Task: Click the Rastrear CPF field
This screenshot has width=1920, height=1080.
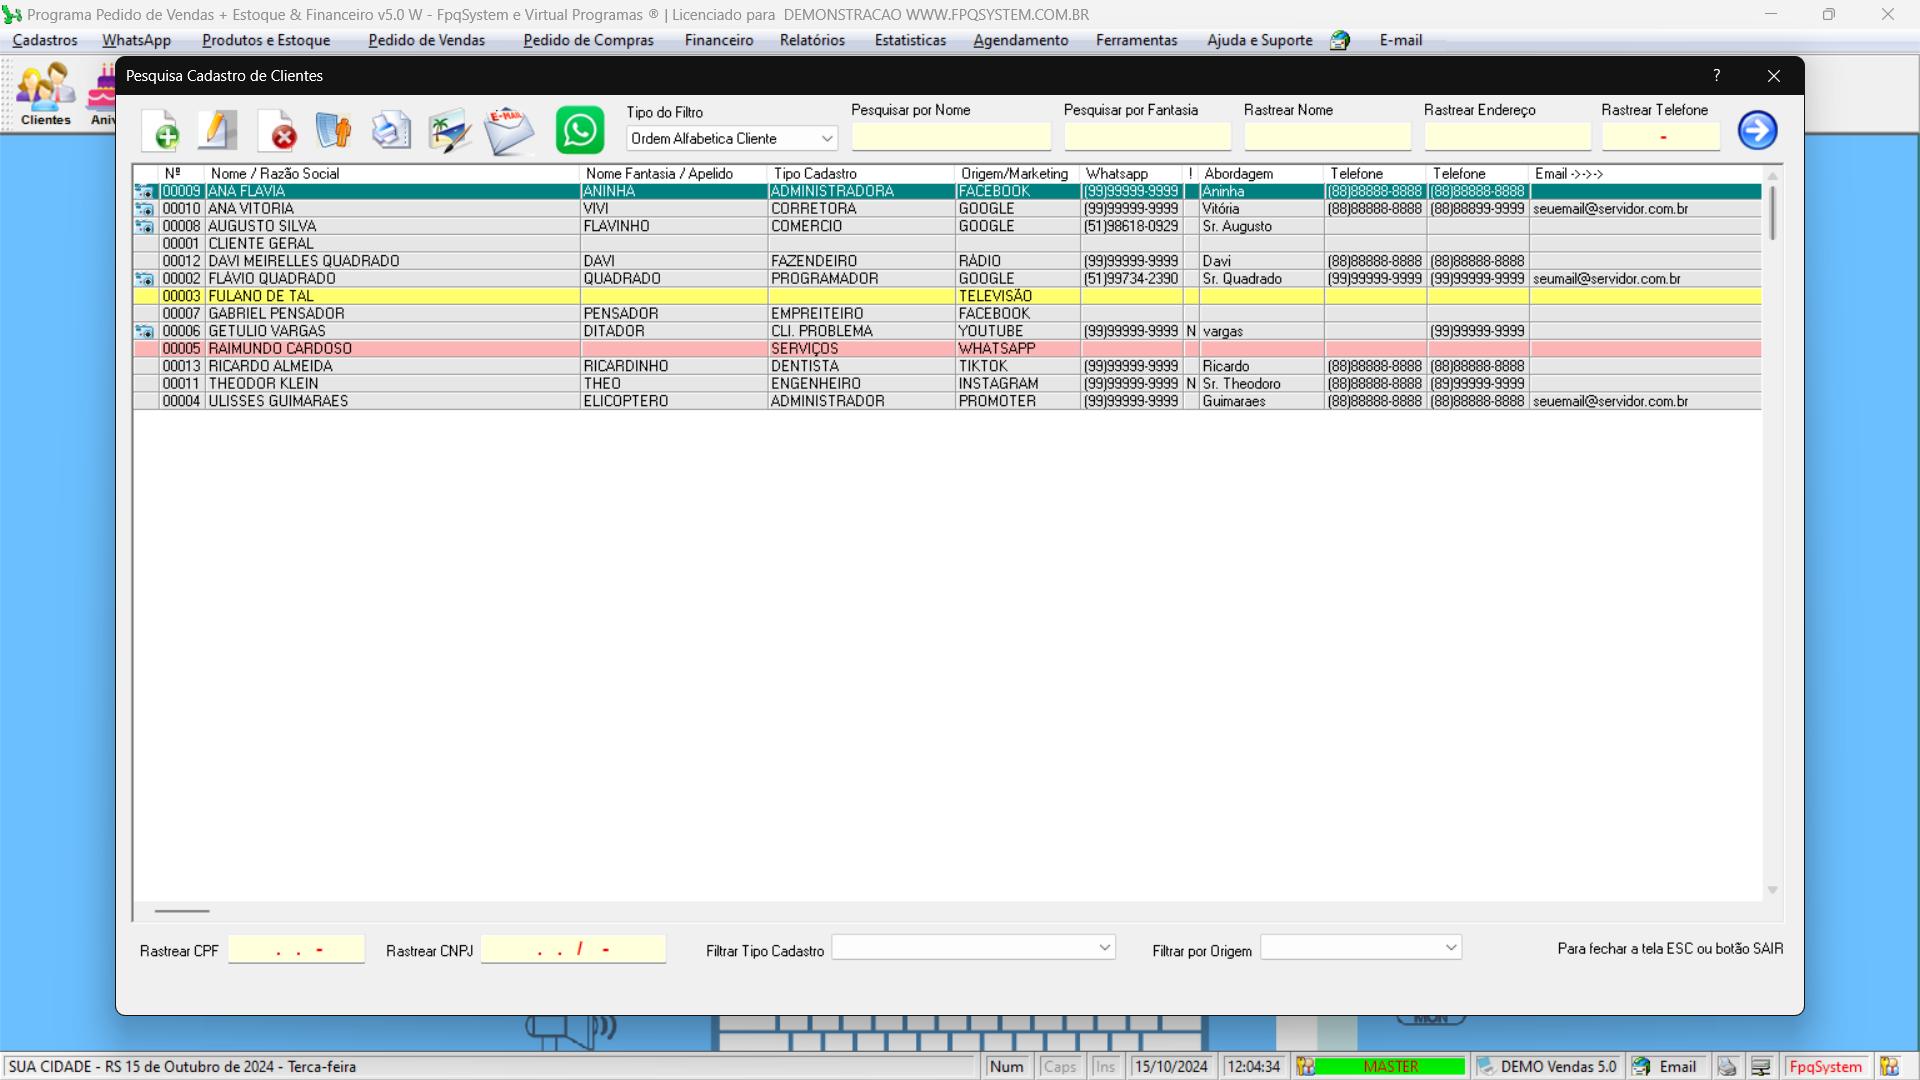Action: point(296,950)
